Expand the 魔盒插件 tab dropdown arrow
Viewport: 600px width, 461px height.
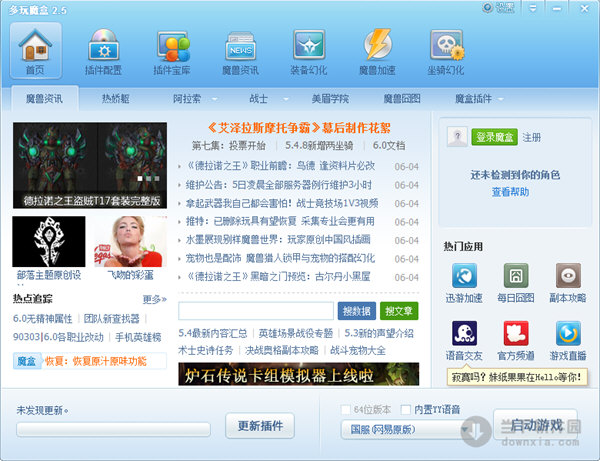pyautogui.click(x=501, y=99)
